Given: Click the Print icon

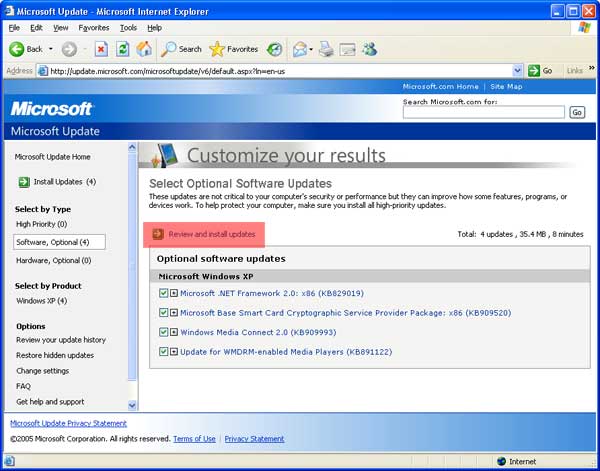Looking at the screenshot, I should [326, 49].
